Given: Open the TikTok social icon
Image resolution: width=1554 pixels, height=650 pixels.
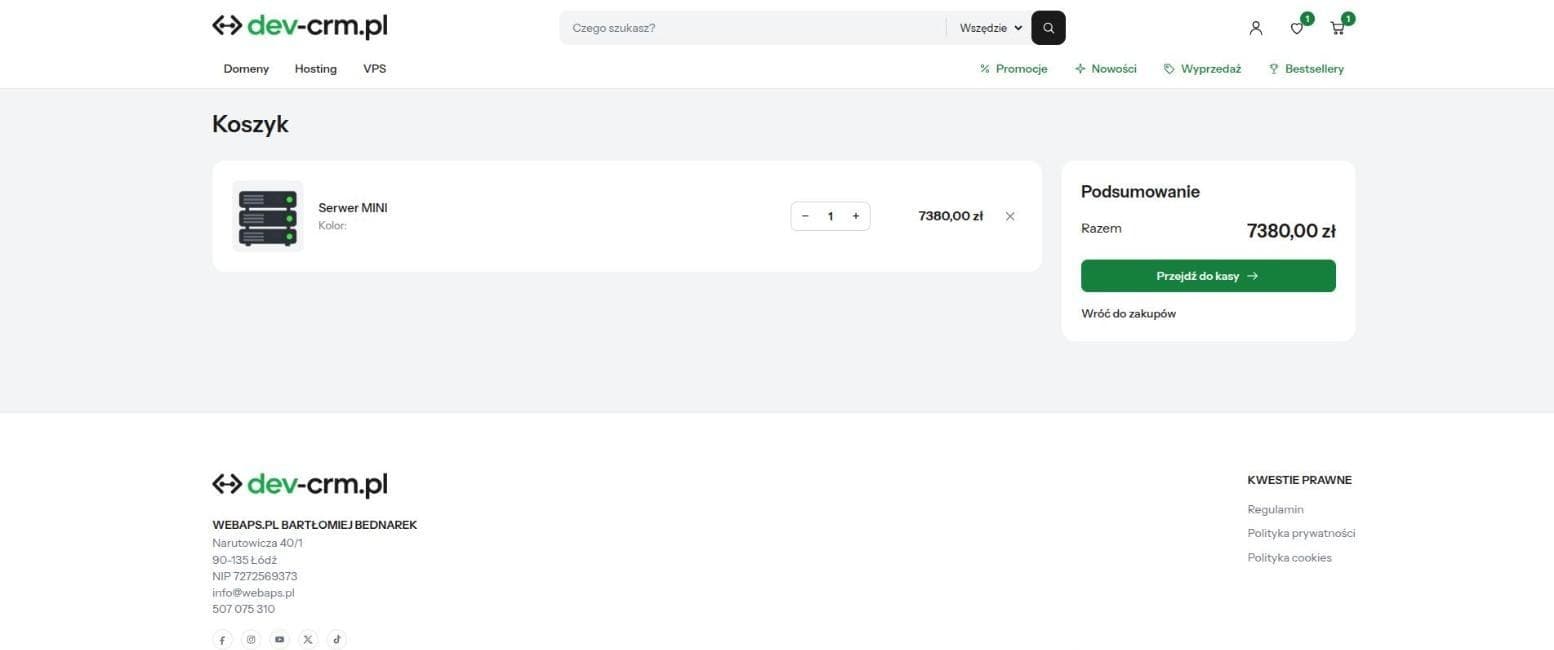Looking at the screenshot, I should (337, 640).
